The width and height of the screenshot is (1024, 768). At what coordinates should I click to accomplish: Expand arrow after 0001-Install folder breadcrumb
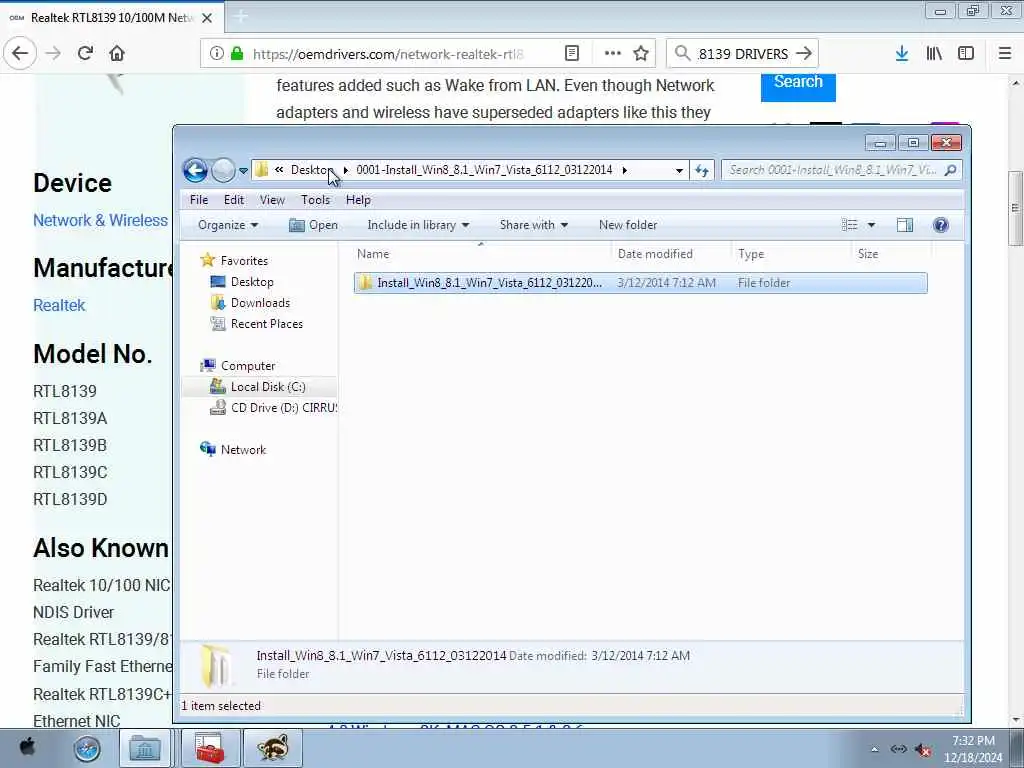coord(624,170)
